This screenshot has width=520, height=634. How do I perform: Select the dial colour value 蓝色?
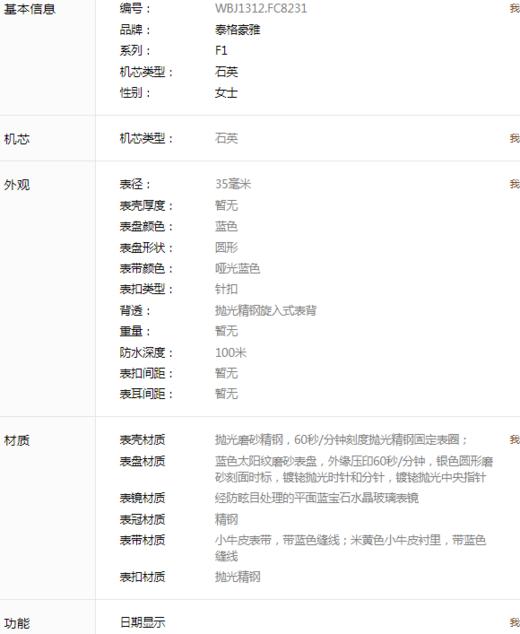(x=226, y=226)
